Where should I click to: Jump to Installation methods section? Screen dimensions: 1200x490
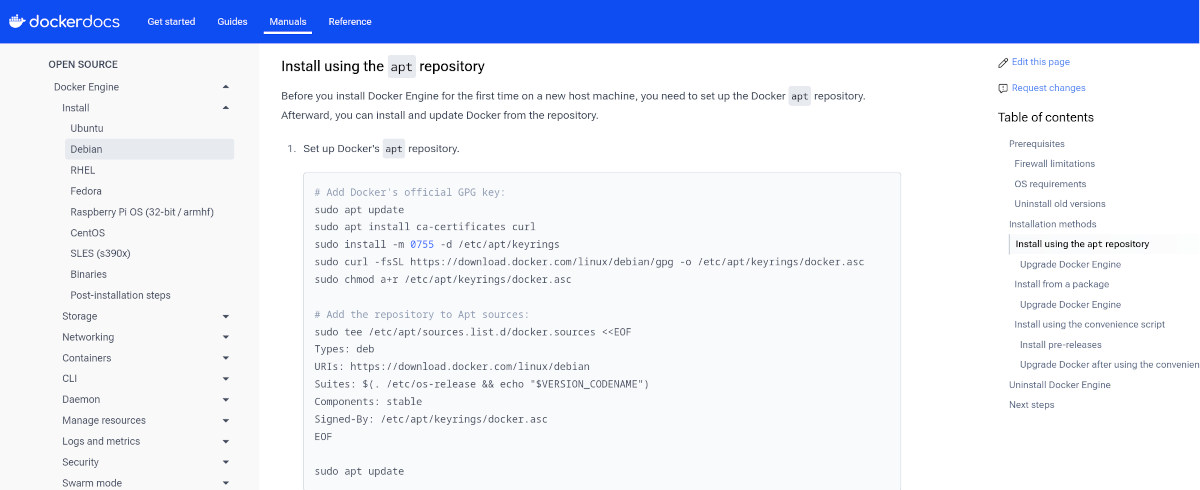(x=1053, y=224)
